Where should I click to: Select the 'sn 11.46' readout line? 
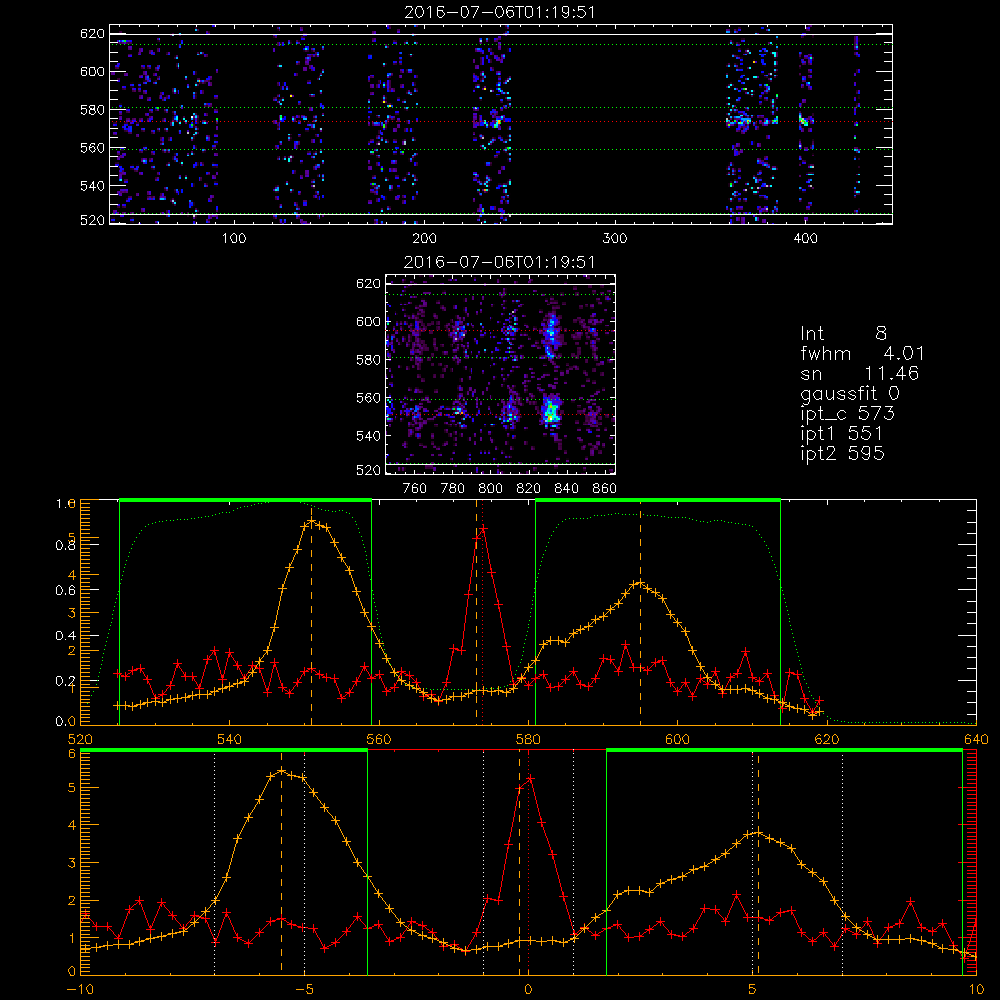pyautogui.click(x=859, y=374)
